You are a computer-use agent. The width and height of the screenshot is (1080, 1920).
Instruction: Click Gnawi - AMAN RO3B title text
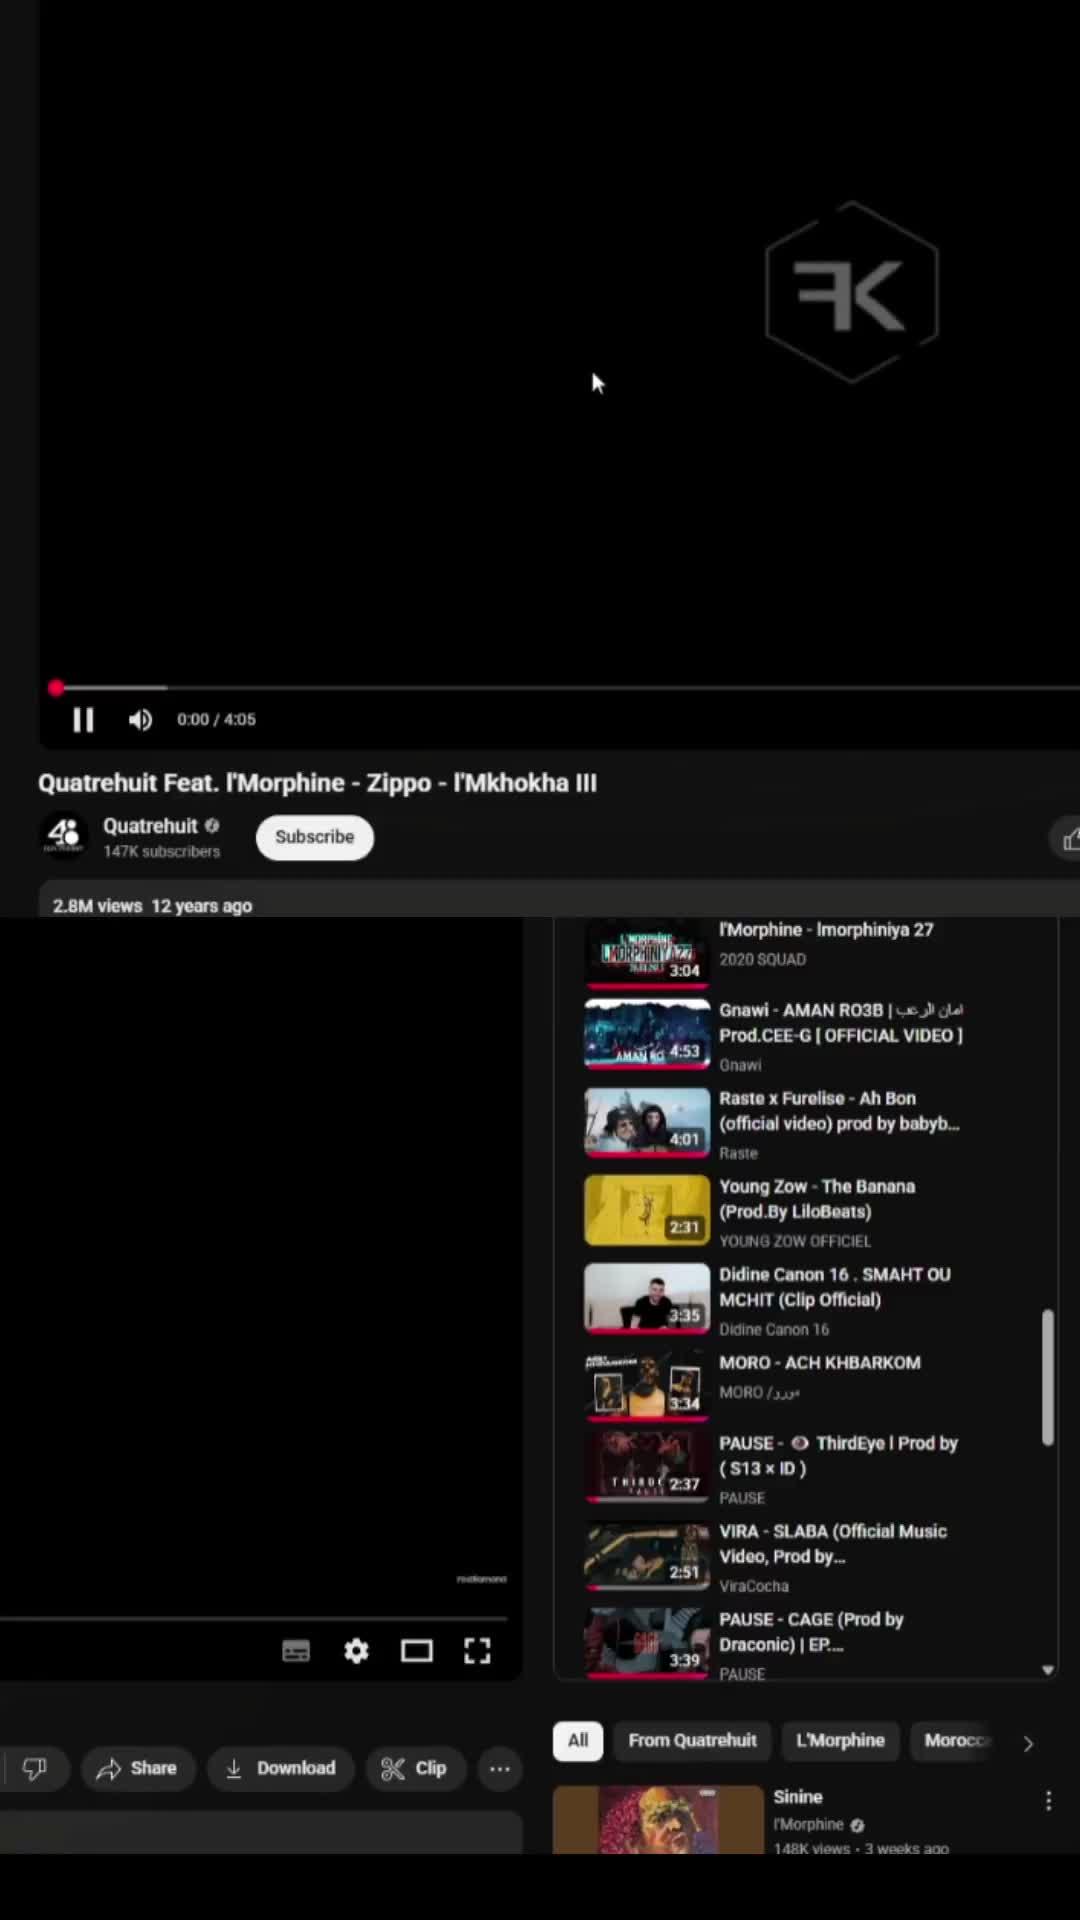tap(841, 1023)
